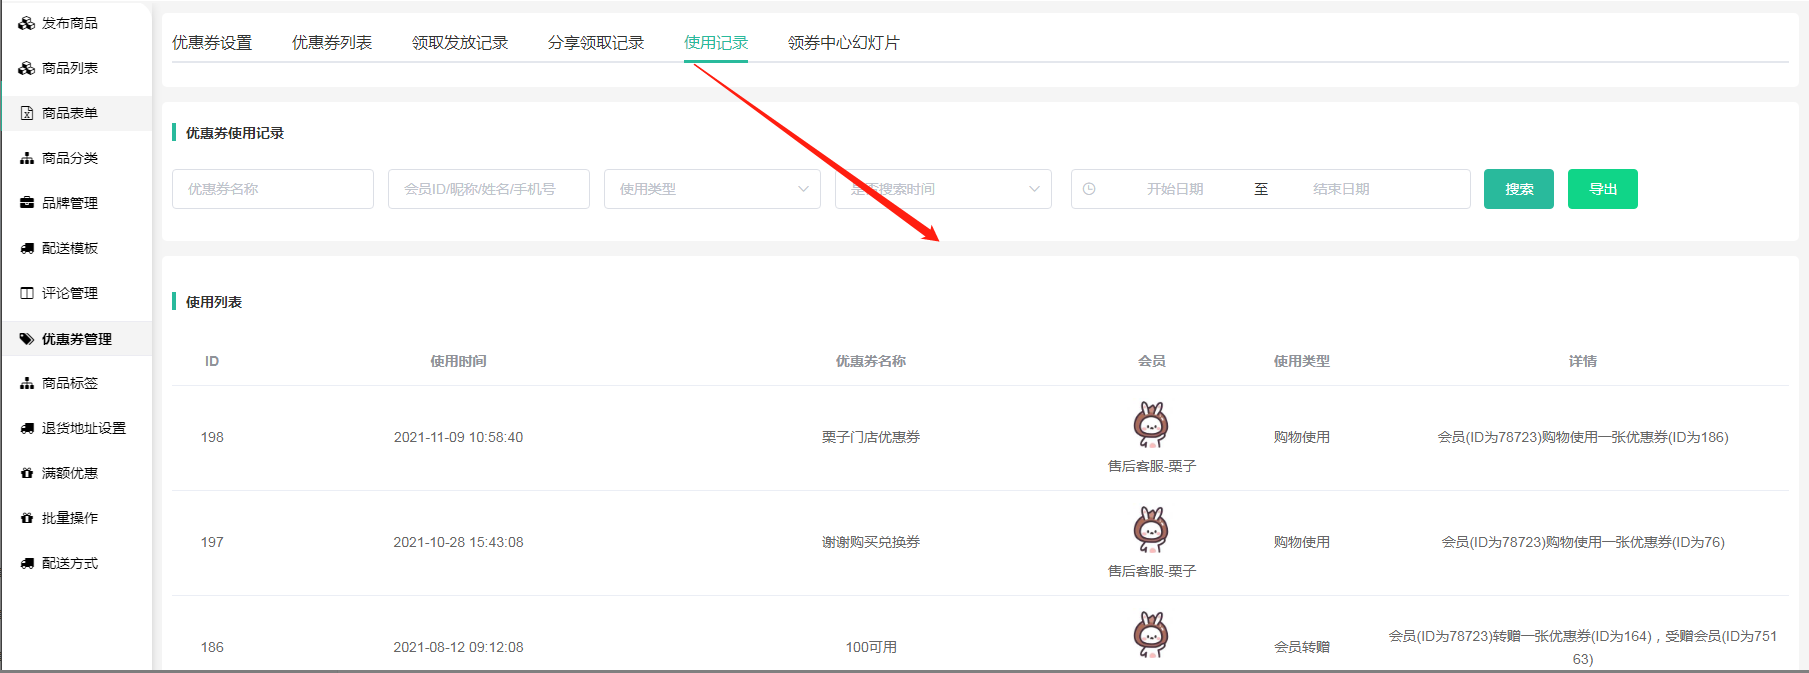Click the 发布商品 sidebar icon
Image resolution: width=1809 pixels, height=673 pixels.
tap(27, 23)
